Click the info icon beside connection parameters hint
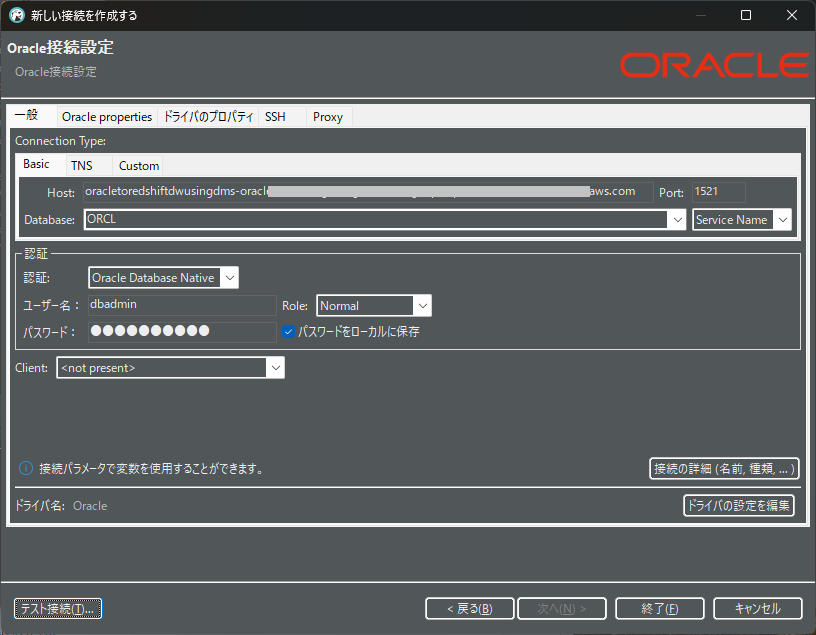 click(x=26, y=468)
